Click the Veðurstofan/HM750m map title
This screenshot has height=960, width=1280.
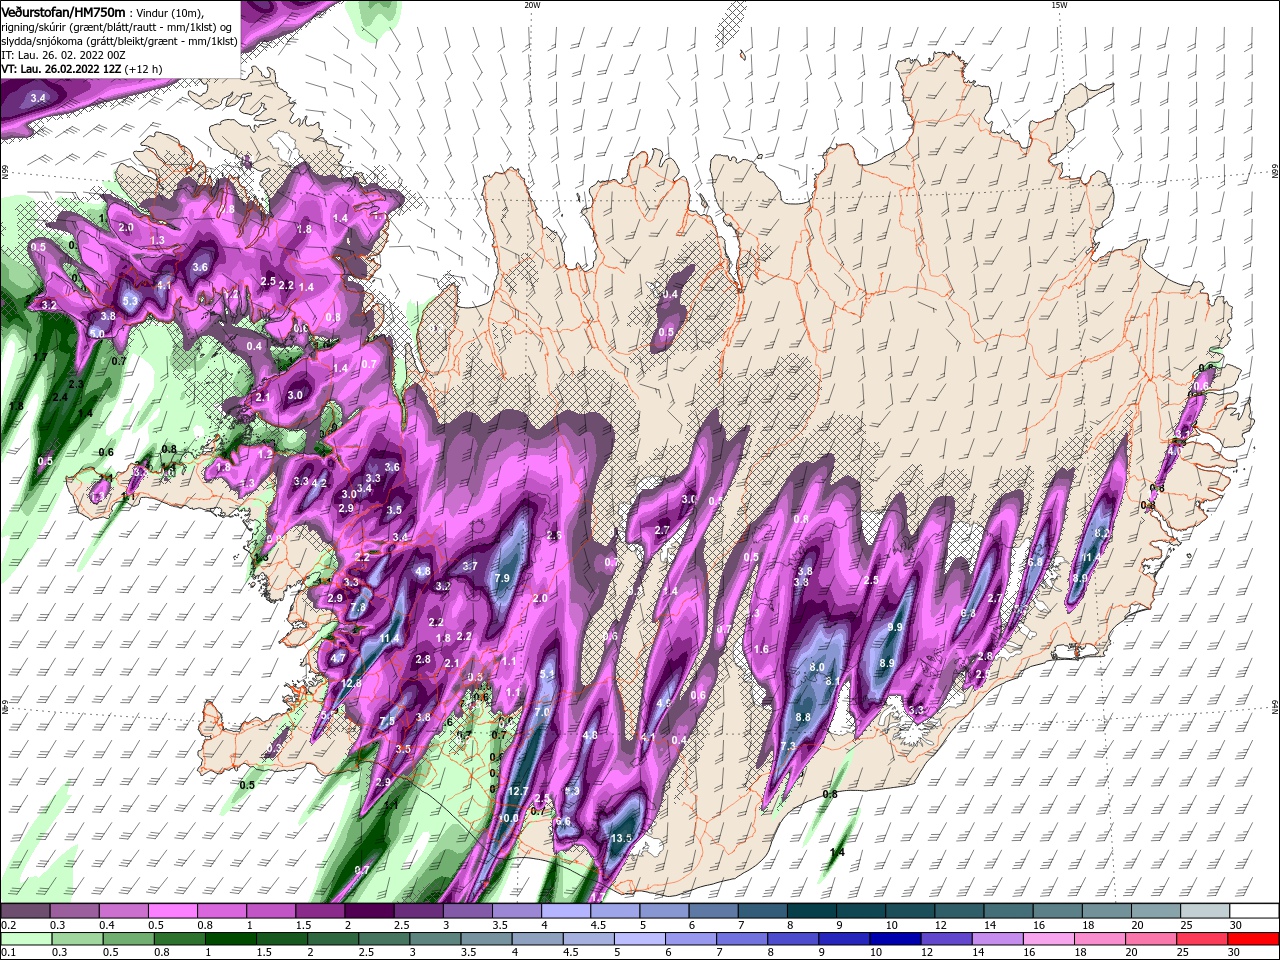click(x=63, y=12)
